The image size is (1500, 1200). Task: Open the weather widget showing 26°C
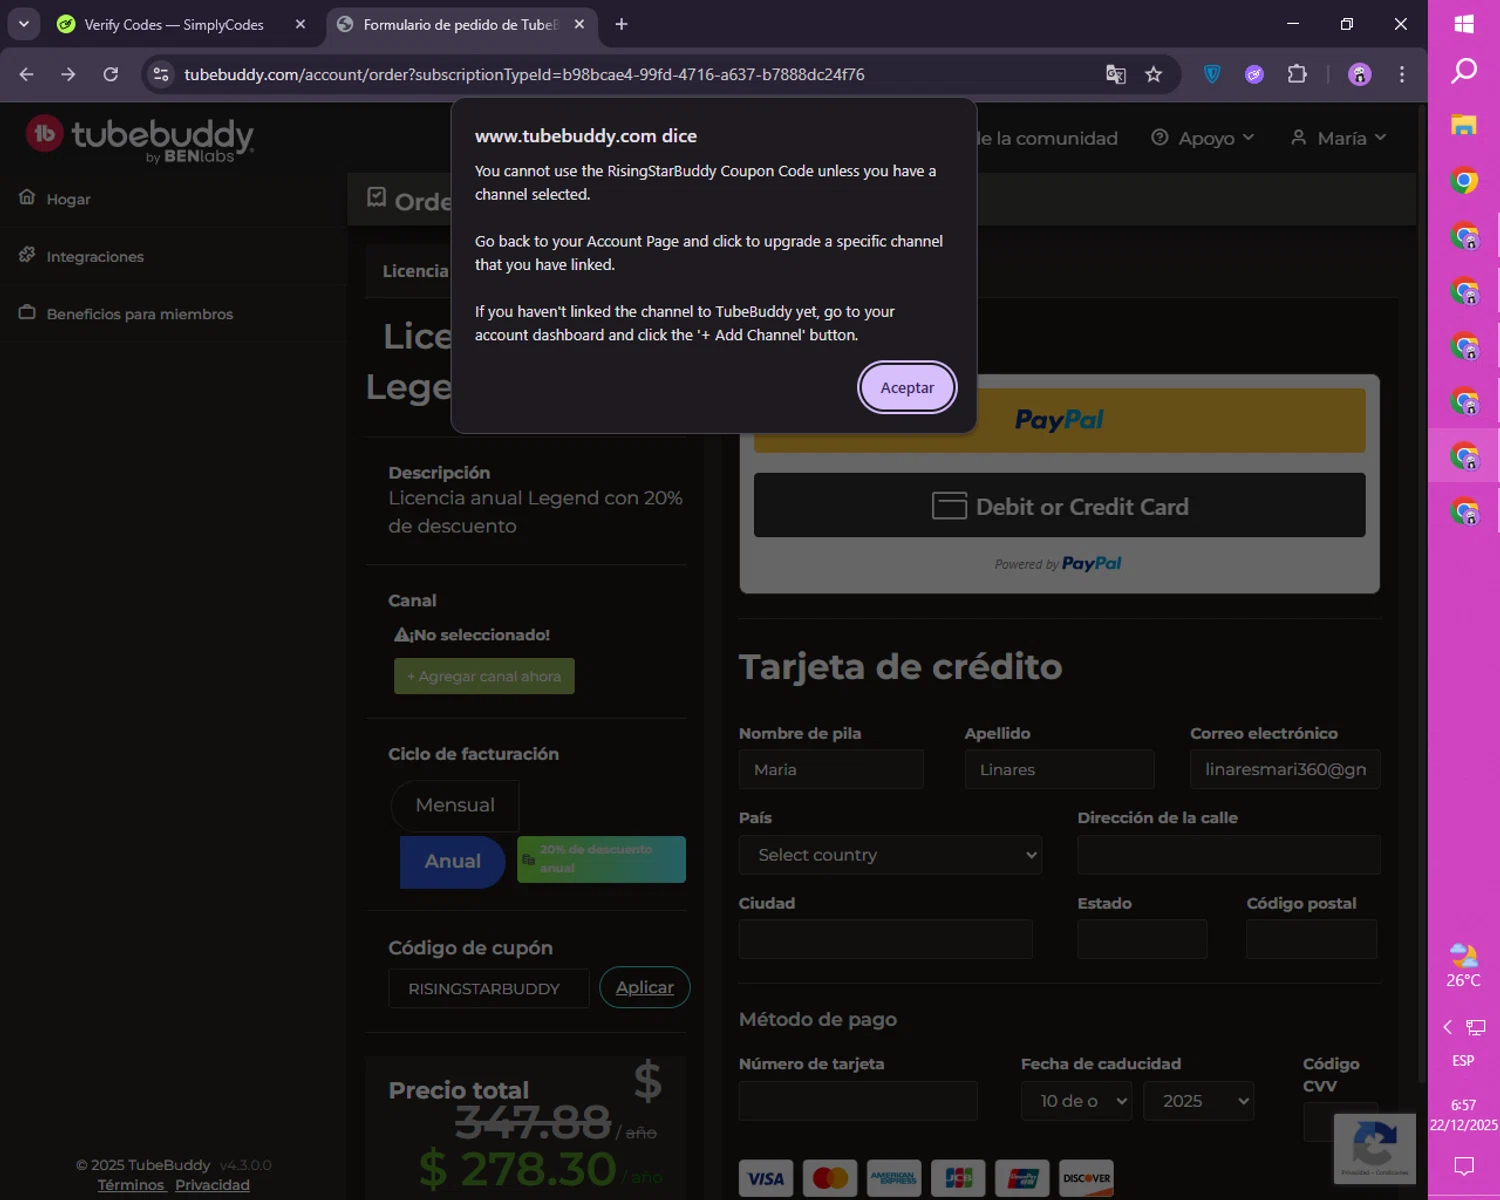point(1463,965)
